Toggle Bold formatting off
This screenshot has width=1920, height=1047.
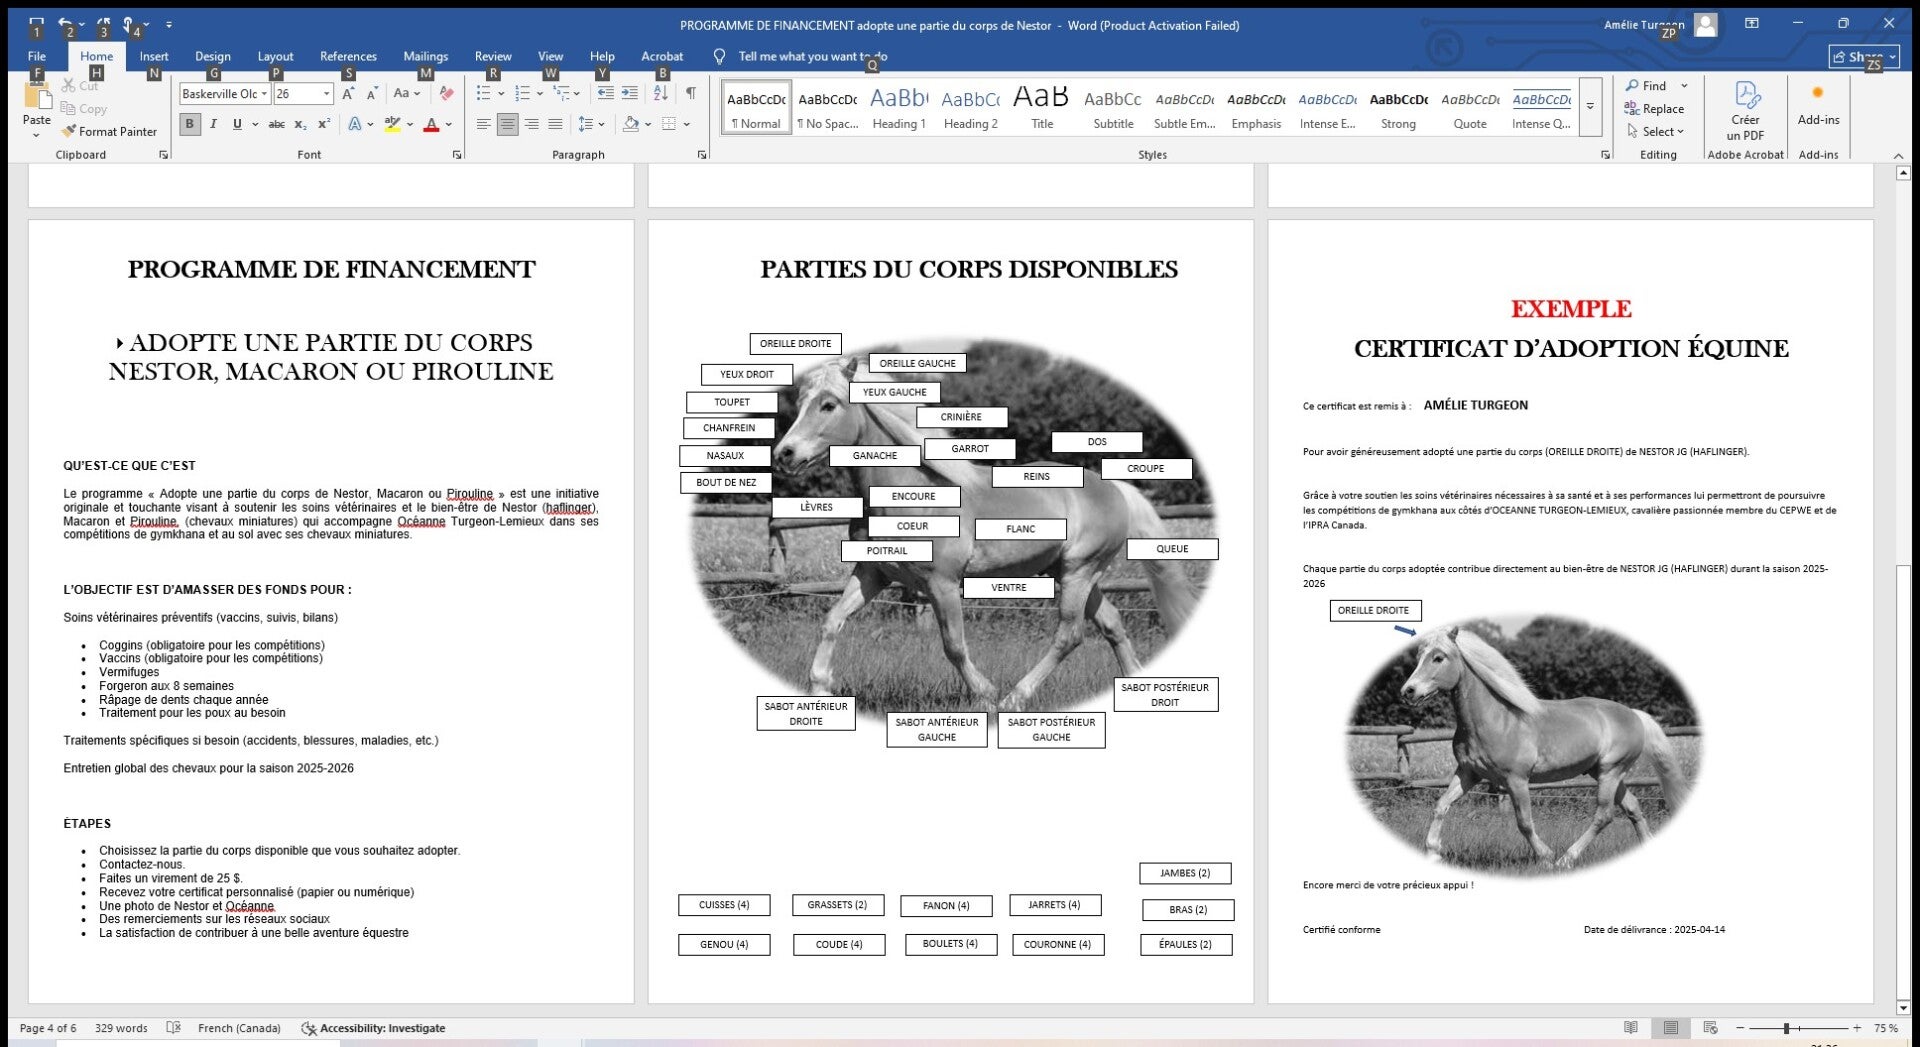click(x=189, y=124)
